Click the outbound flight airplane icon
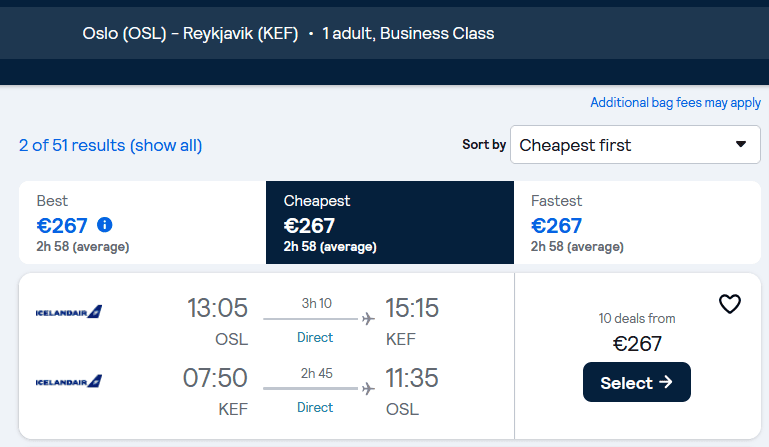Image resolution: width=769 pixels, height=447 pixels. point(368,319)
